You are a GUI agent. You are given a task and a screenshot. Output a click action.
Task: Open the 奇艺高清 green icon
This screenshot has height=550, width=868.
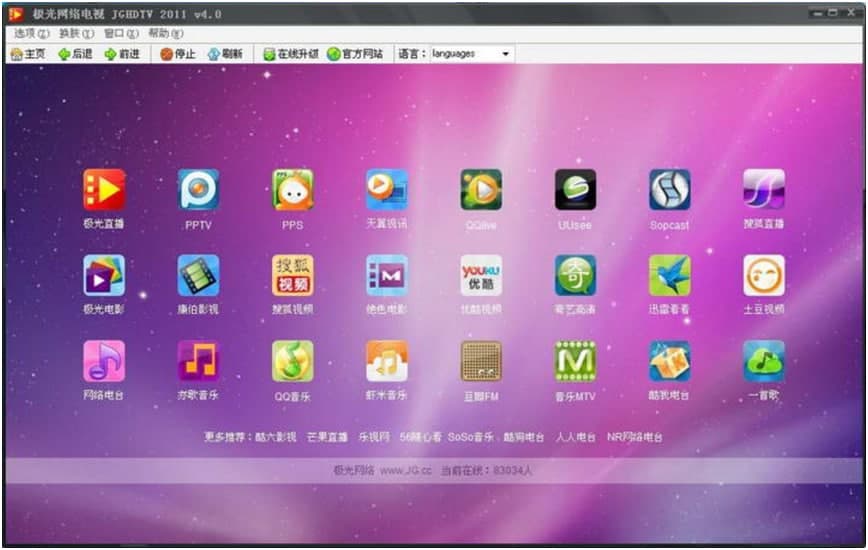[575, 276]
